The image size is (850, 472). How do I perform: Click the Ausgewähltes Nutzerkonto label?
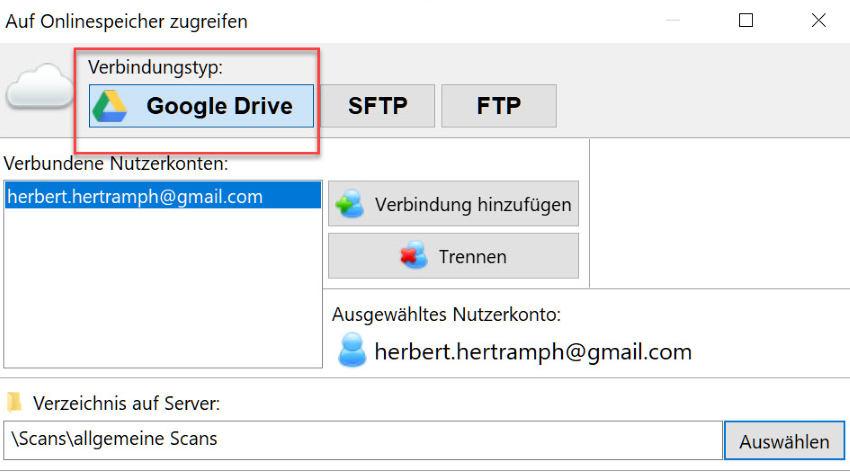click(446, 314)
